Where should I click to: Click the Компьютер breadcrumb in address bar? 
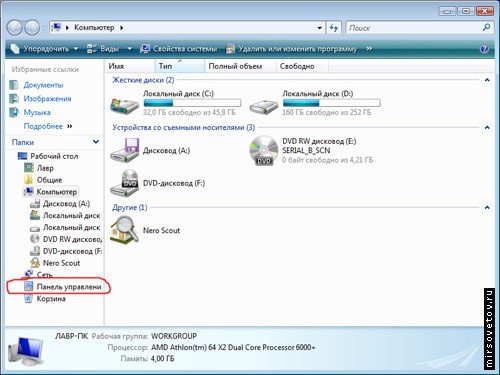(x=94, y=28)
